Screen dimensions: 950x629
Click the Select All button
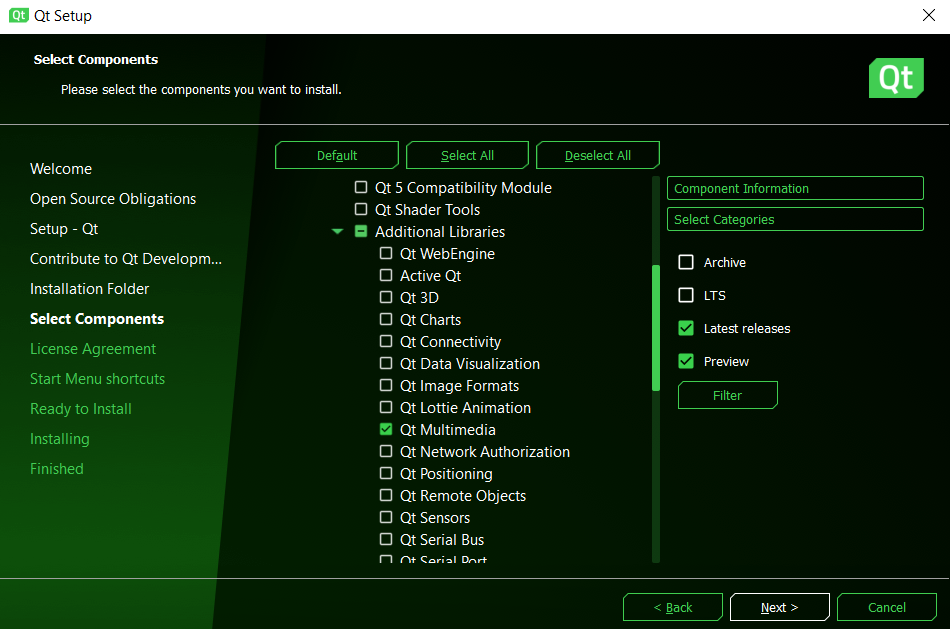[x=467, y=155]
